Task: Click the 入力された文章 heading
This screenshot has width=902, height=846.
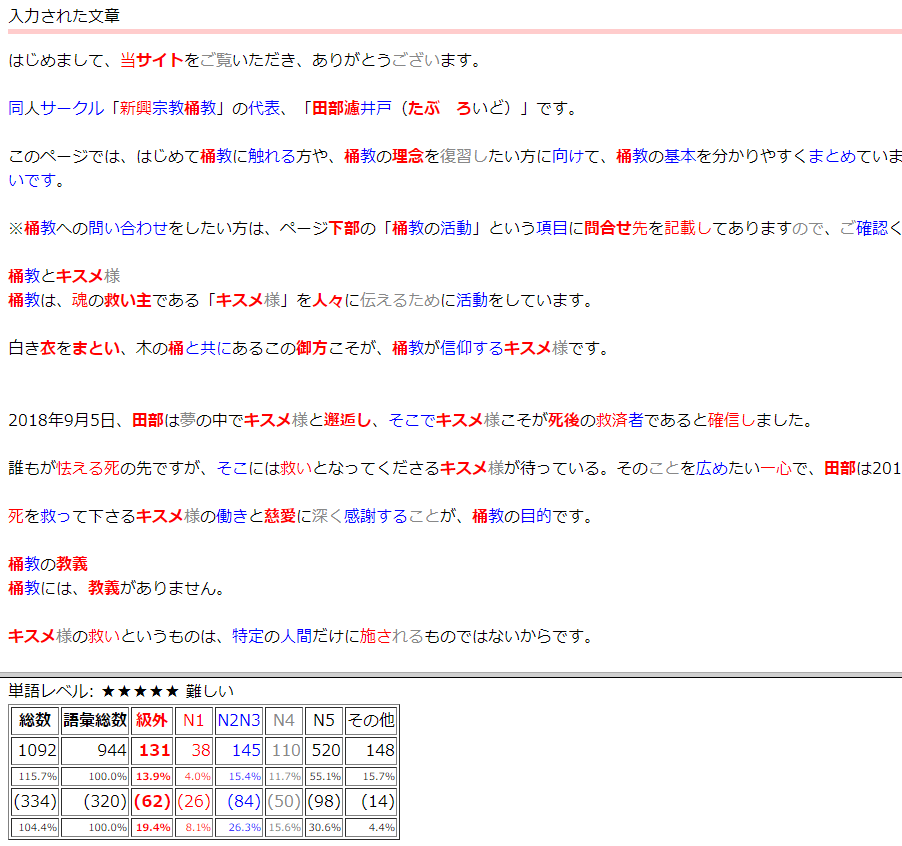Action: click(x=64, y=16)
